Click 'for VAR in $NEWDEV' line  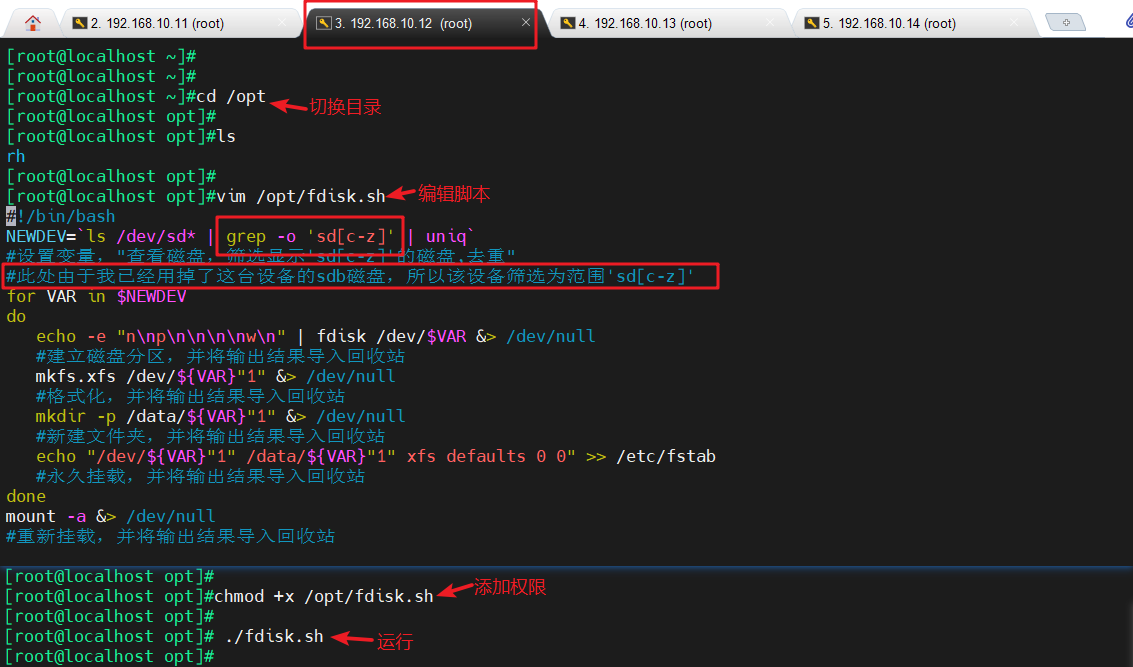(x=96, y=296)
